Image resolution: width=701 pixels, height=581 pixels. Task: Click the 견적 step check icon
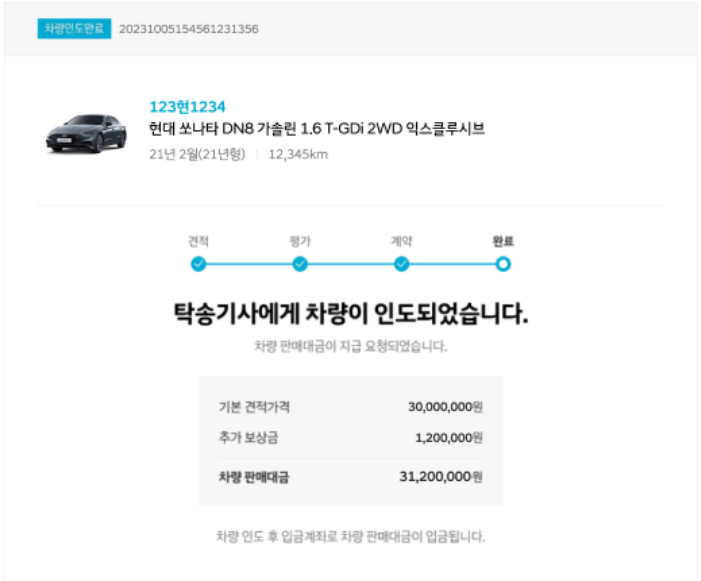click(x=198, y=264)
